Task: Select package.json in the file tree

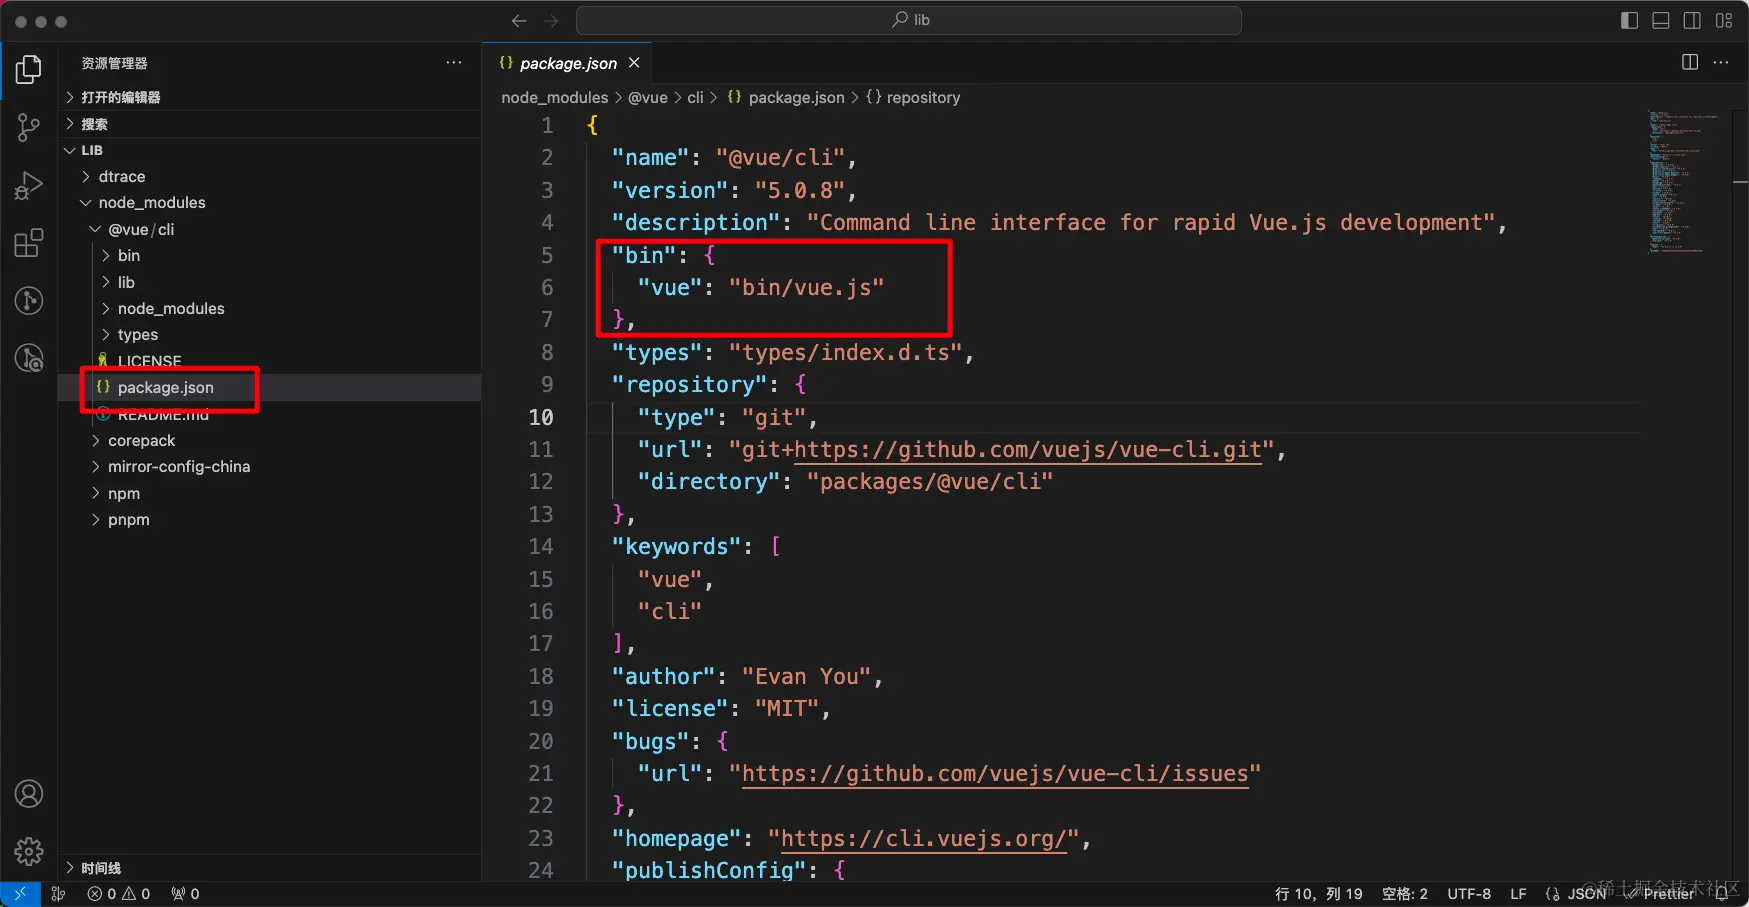Action: click(270, 387)
